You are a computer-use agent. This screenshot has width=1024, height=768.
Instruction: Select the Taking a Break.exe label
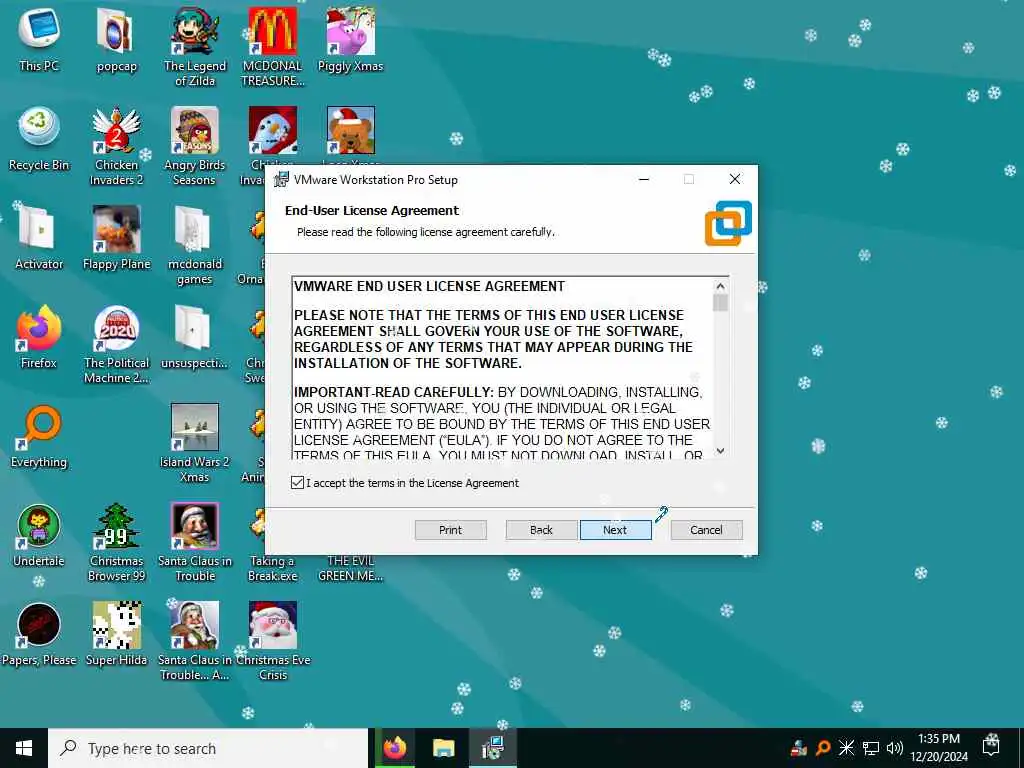[x=273, y=568]
